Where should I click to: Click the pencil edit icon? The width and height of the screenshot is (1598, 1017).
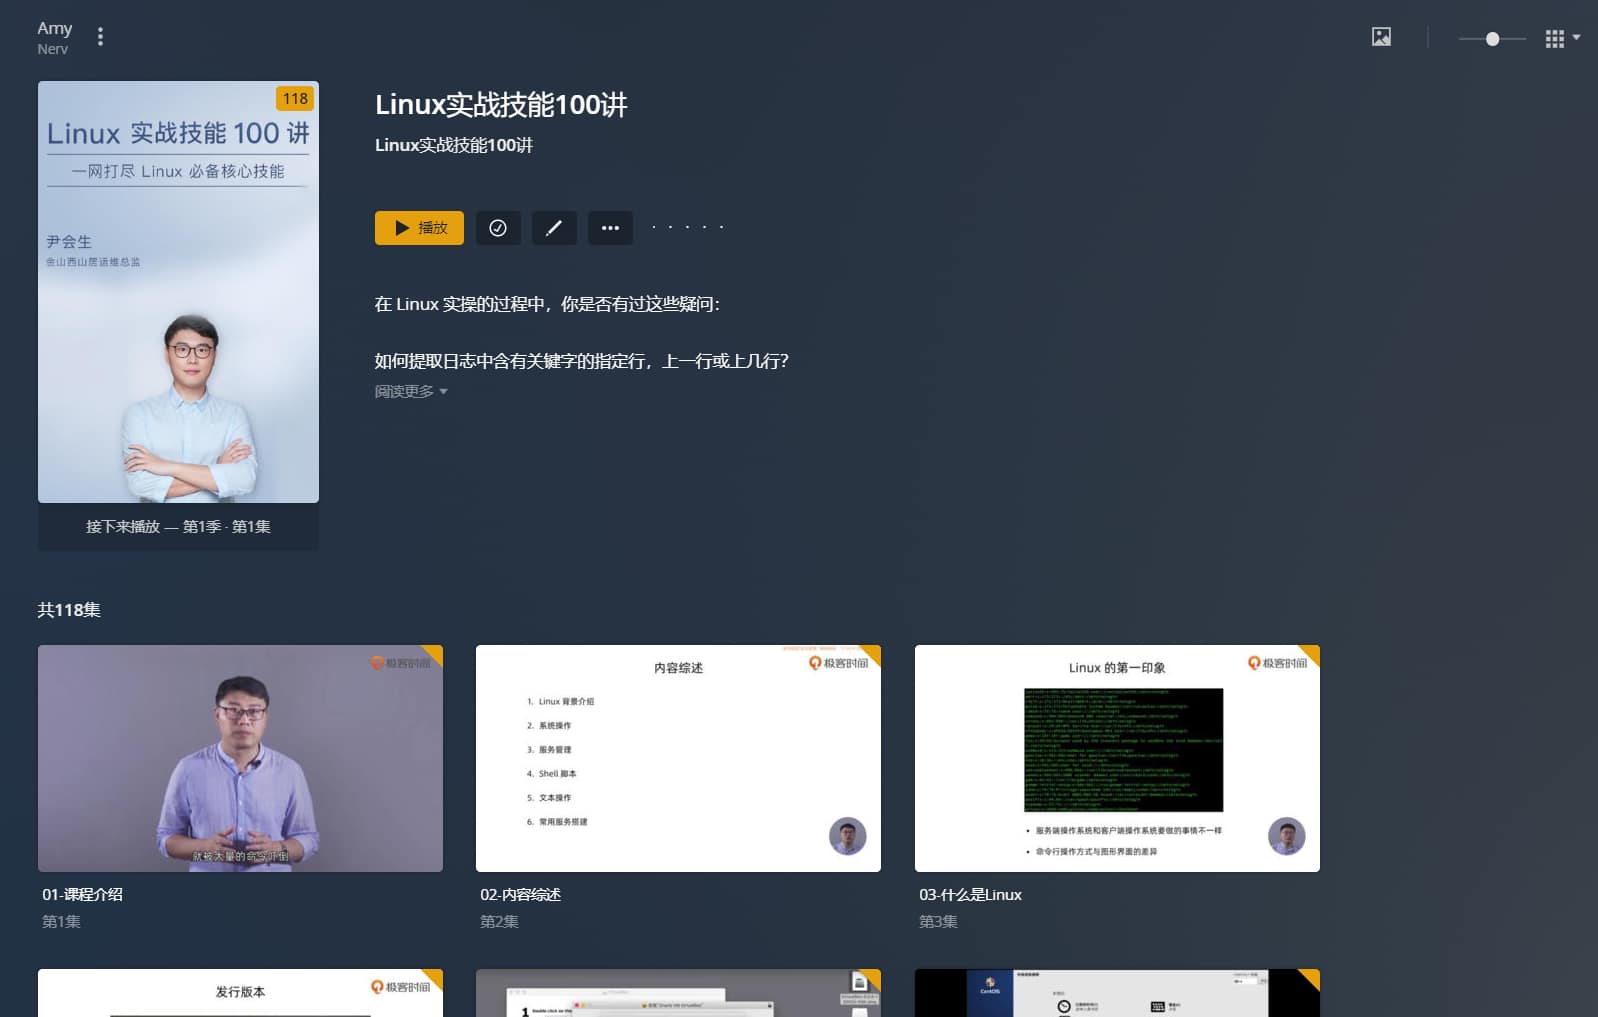point(554,228)
